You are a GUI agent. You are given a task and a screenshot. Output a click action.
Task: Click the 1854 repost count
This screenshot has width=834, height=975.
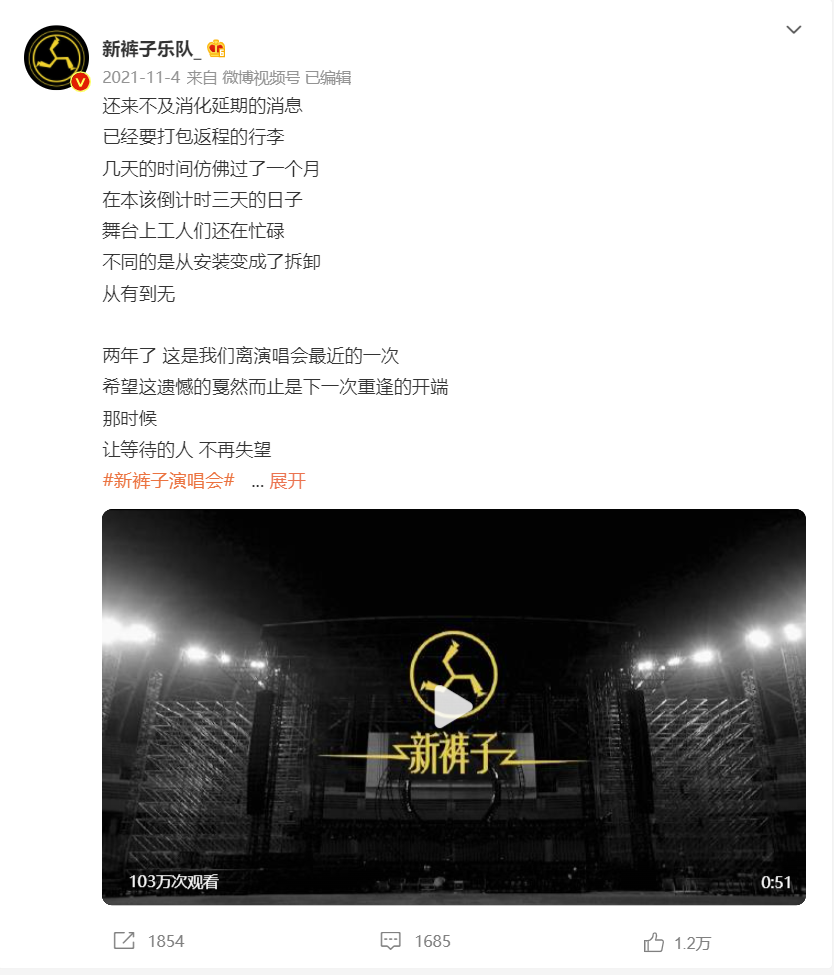(166, 941)
